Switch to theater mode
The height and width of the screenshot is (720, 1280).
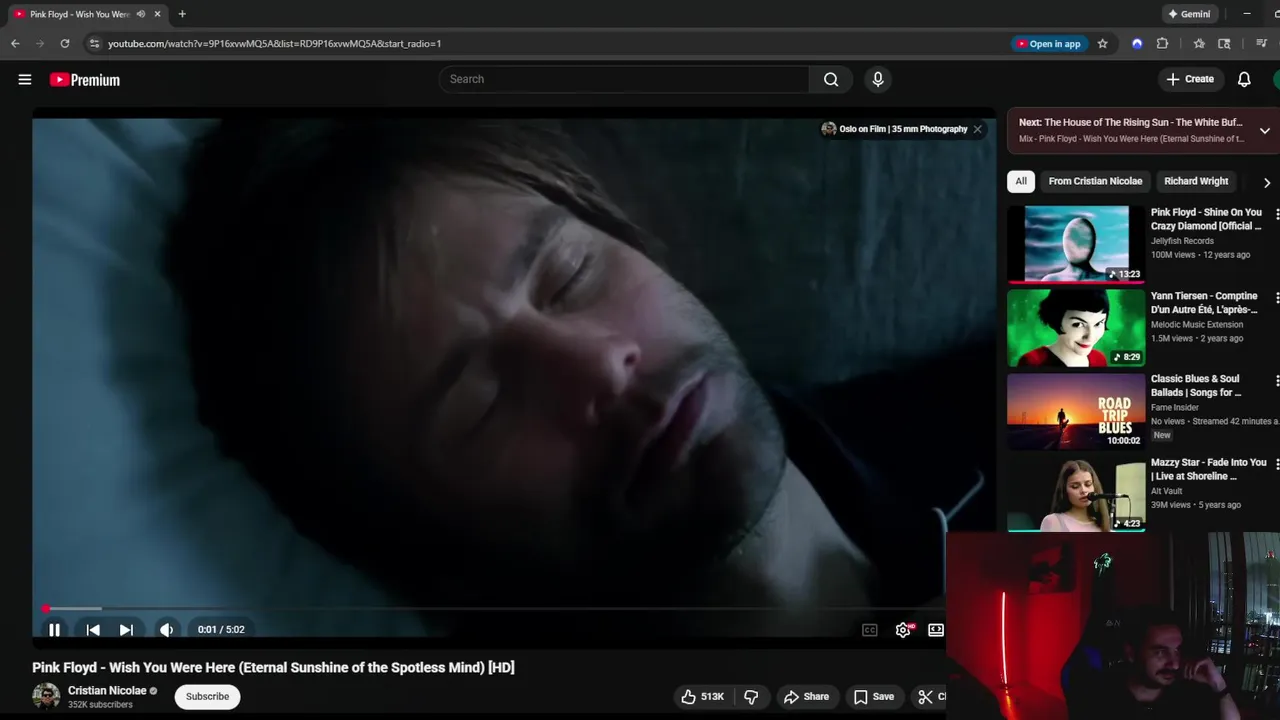point(936,630)
